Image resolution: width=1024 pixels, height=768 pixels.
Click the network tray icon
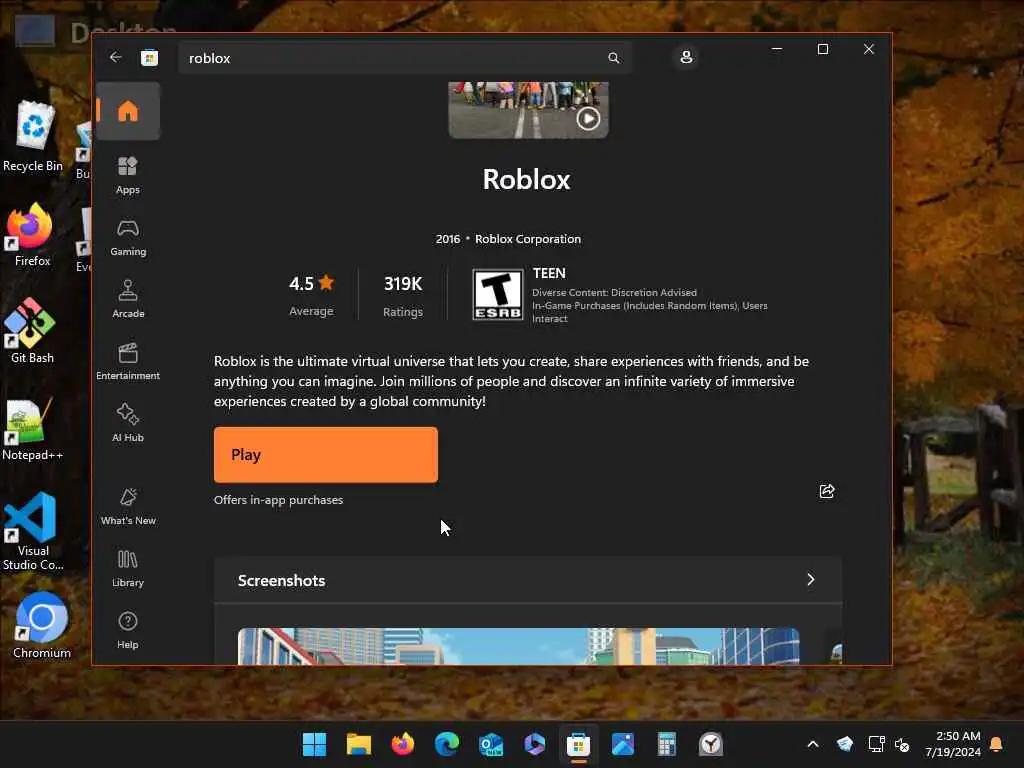click(x=876, y=744)
